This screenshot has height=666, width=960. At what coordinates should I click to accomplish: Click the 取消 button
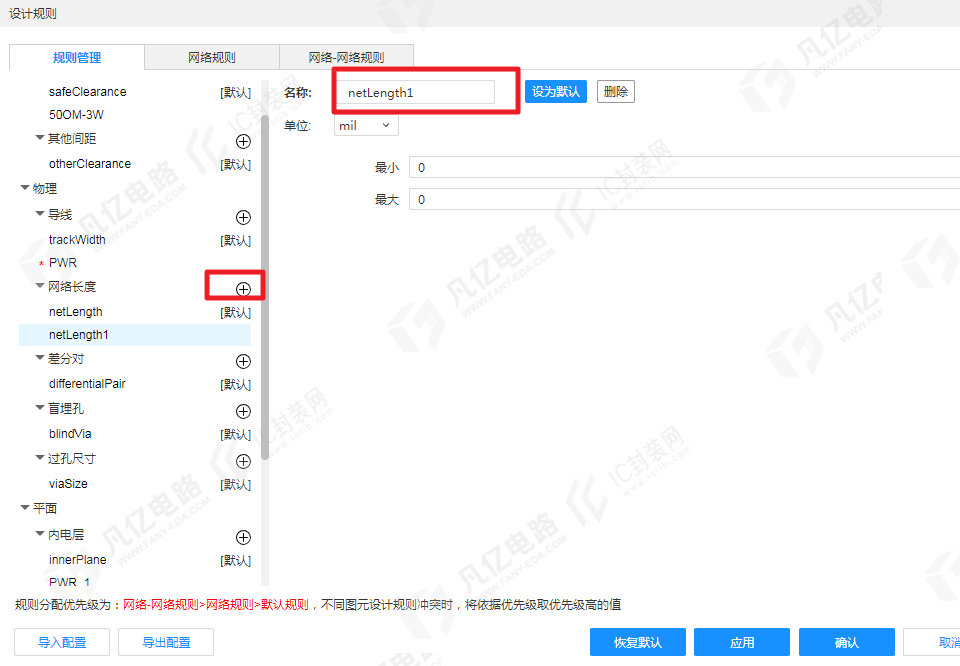tap(932, 642)
